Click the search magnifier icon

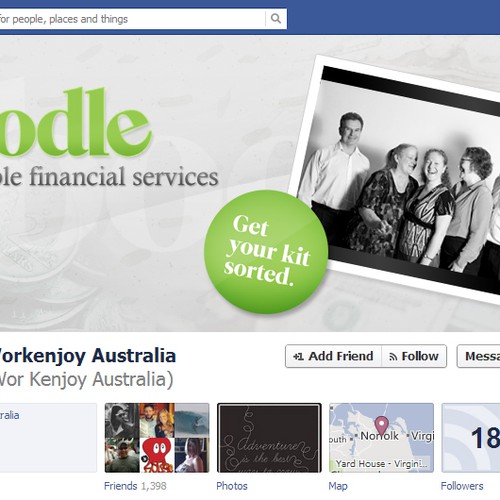276,19
